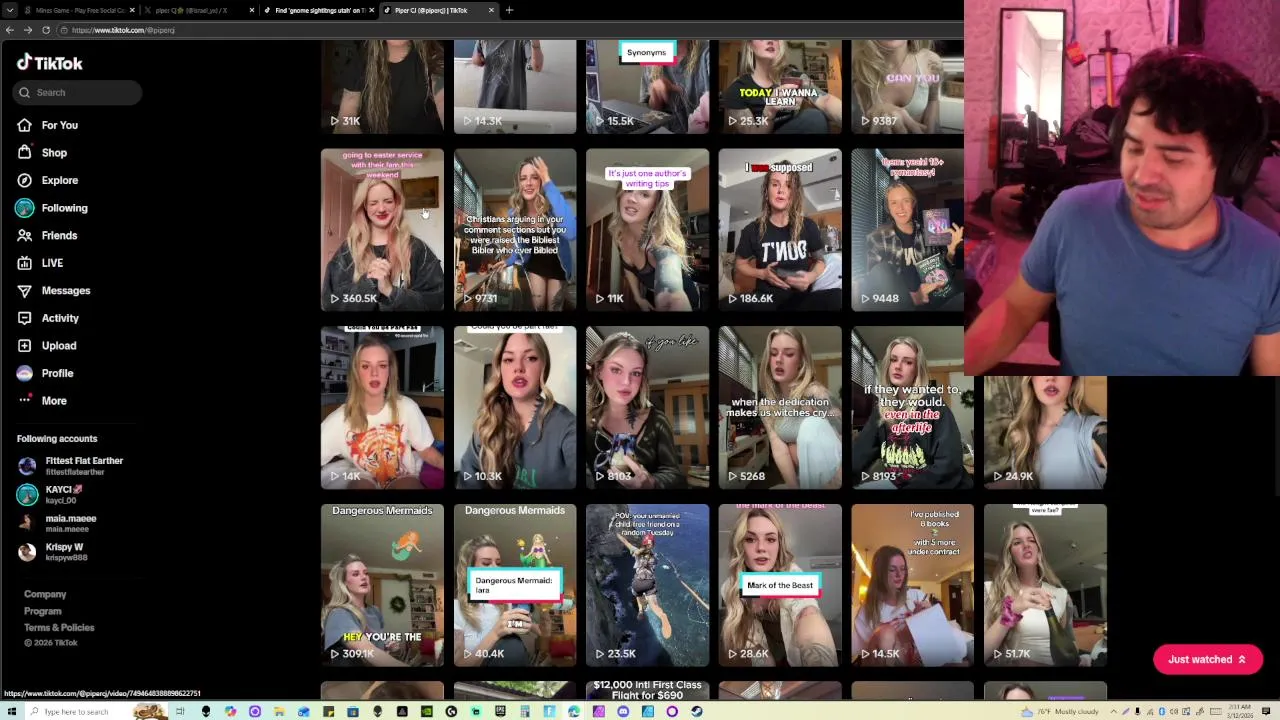
Task: Open the video with 51.7K views
Action: pyautogui.click(x=1045, y=585)
